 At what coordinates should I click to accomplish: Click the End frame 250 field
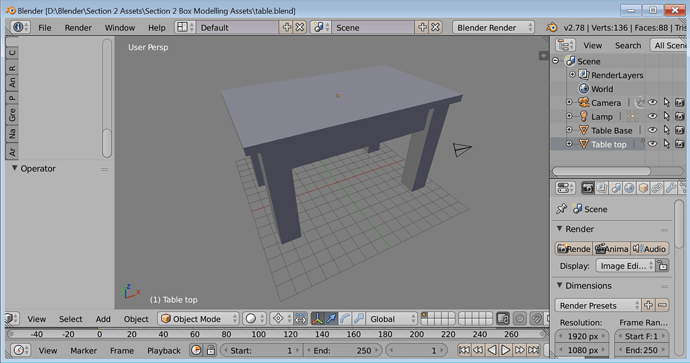pyautogui.click(x=341, y=350)
